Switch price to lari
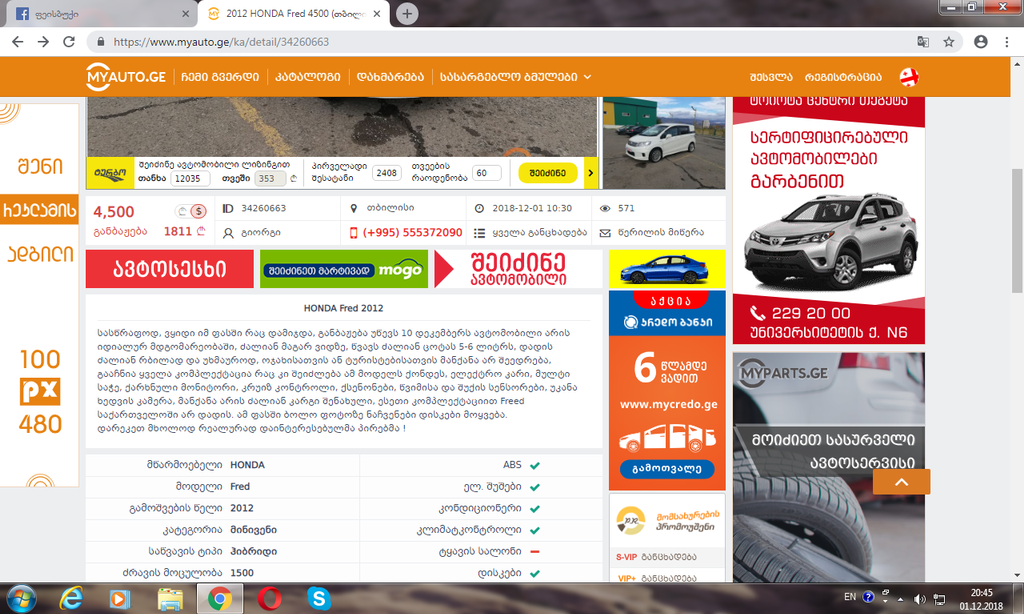This screenshot has width=1024, height=614. click(182, 211)
